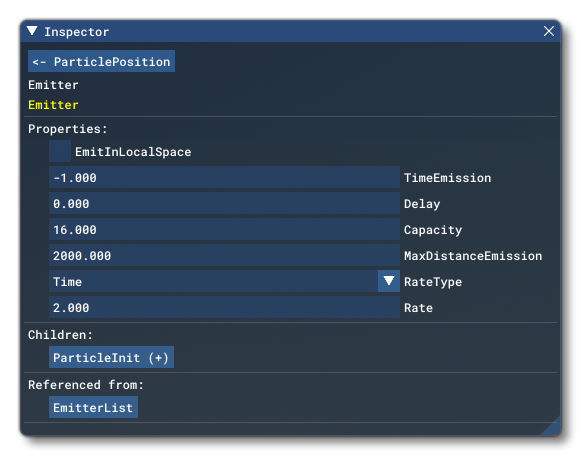Click the Properties: heading
Screen dimensions: 581x456
(68, 129)
